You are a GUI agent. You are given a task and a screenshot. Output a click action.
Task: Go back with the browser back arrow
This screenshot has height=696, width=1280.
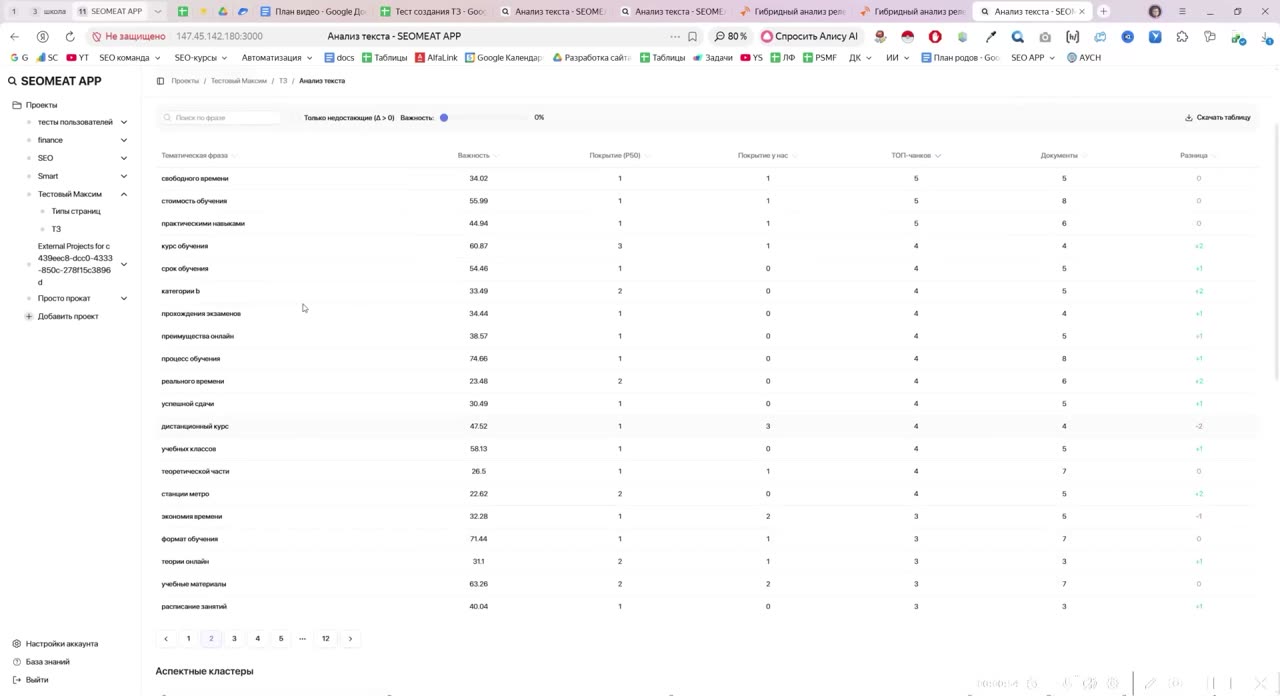pos(14,36)
